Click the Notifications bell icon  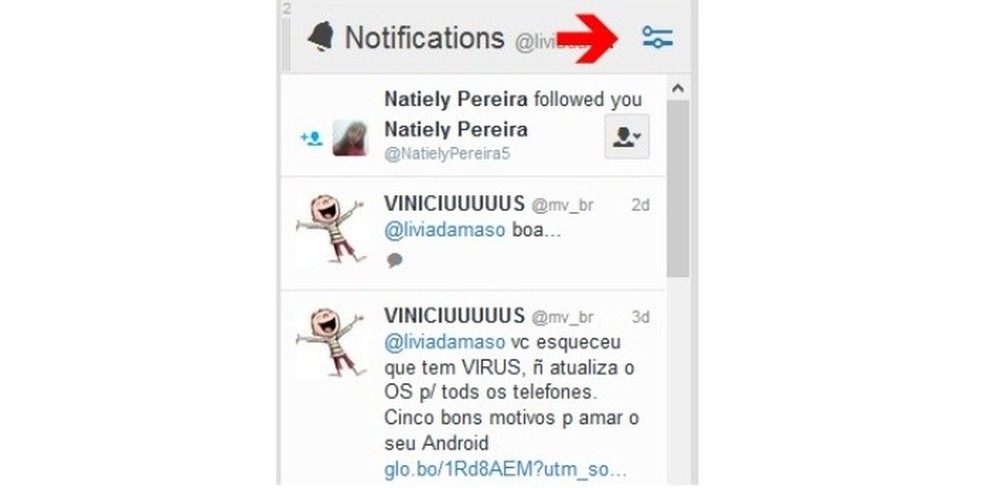point(321,36)
